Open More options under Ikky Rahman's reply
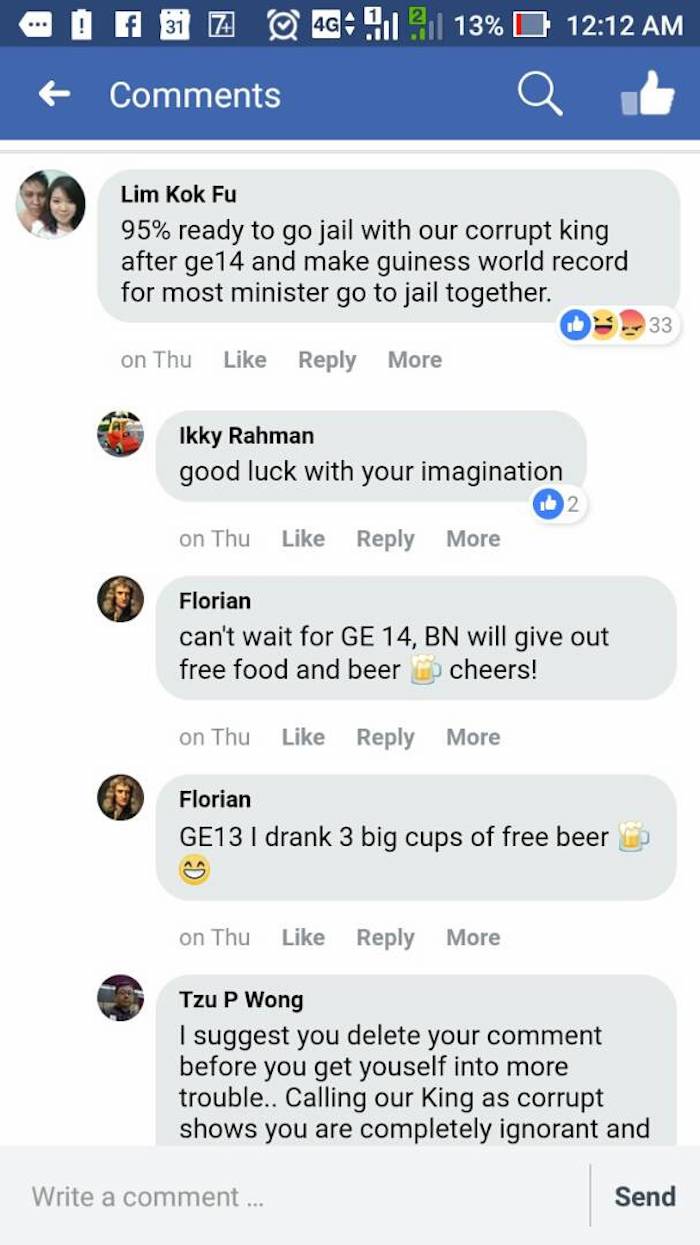Viewport: 700px width, 1245px height. [x=473, y=539]
